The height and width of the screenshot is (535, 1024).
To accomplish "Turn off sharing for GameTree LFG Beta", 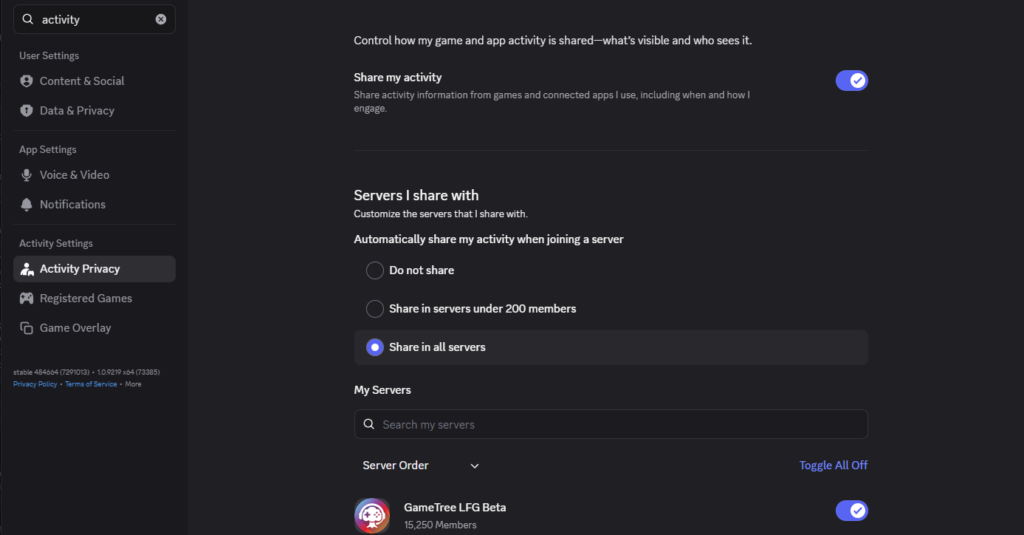I will pos(851,511).
